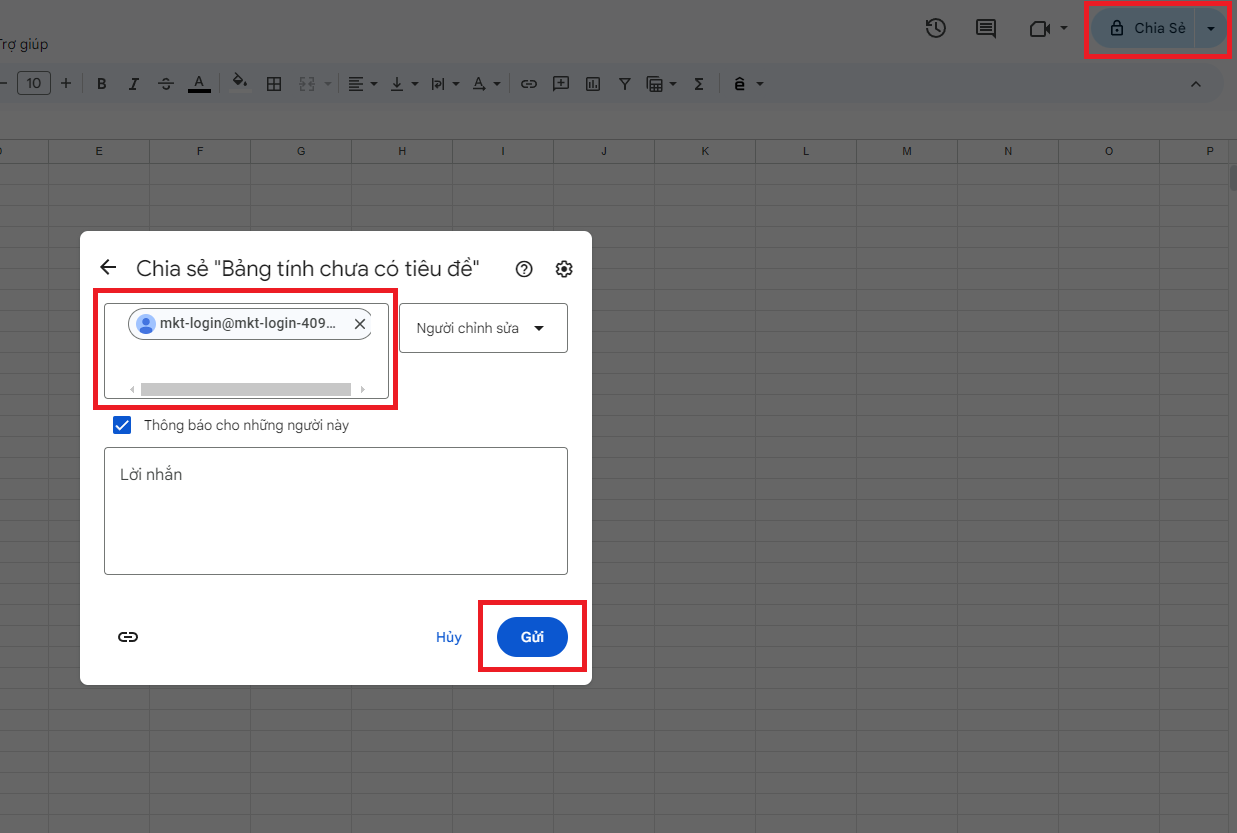1237x833 pixels.
Task: Open the horizontal alignment dropdown
Action: (x=362, y=83)
